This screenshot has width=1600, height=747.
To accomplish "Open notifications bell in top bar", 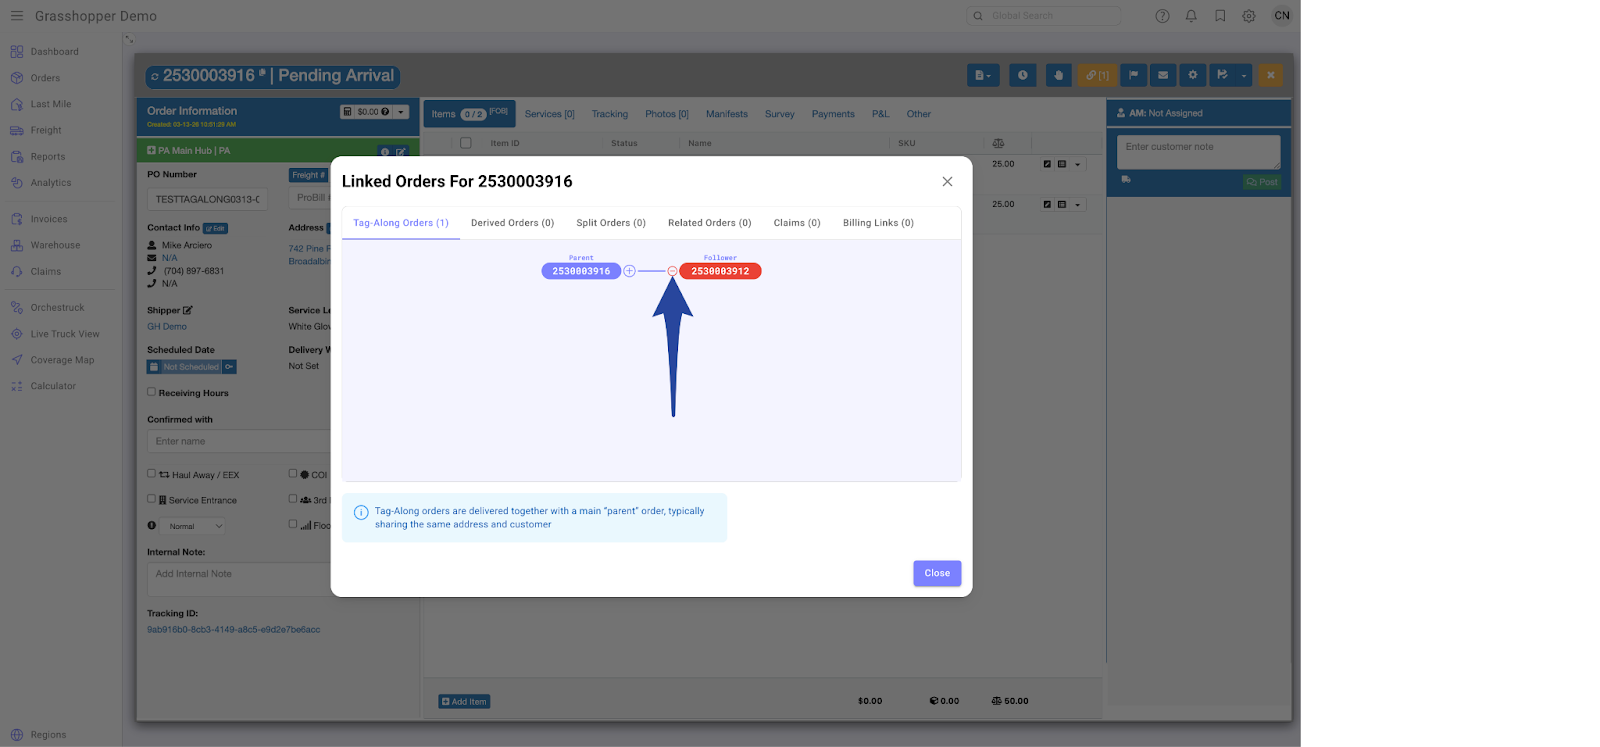I will click(1191, 16).
